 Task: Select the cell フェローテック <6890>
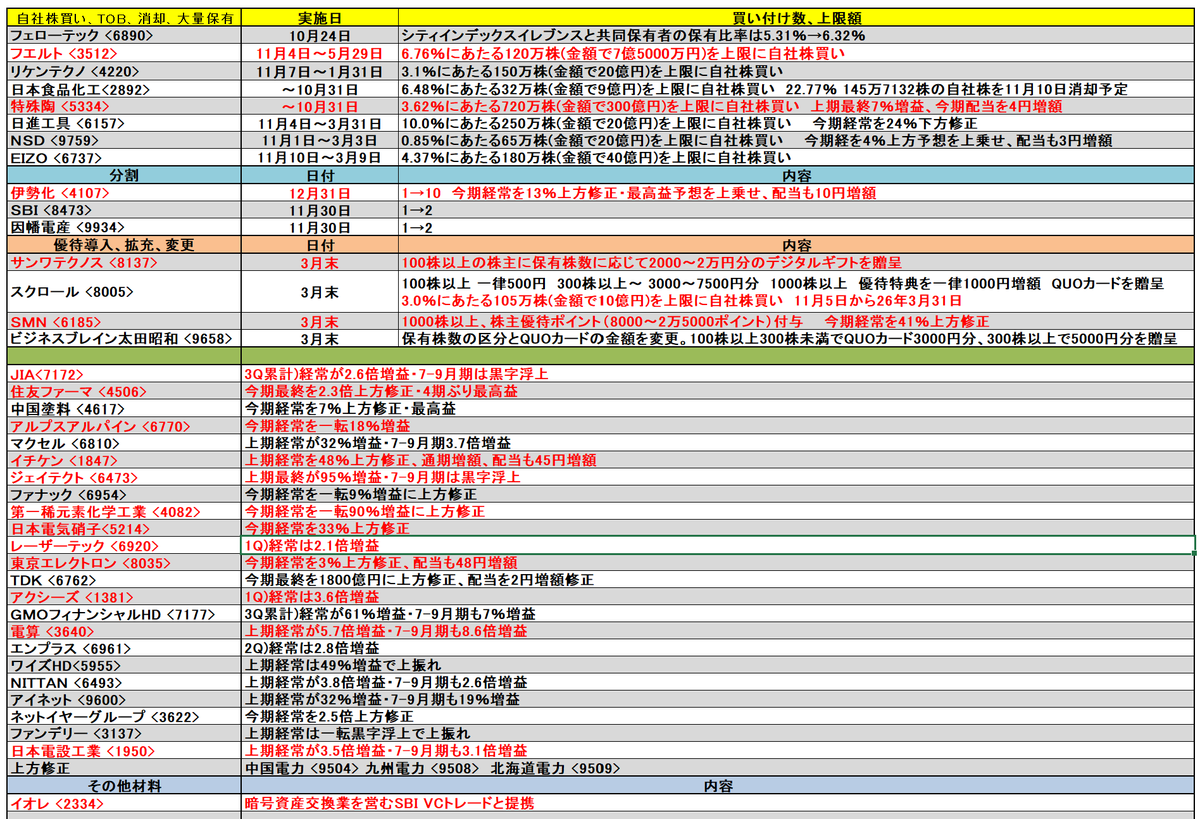[x=124, y=34]
